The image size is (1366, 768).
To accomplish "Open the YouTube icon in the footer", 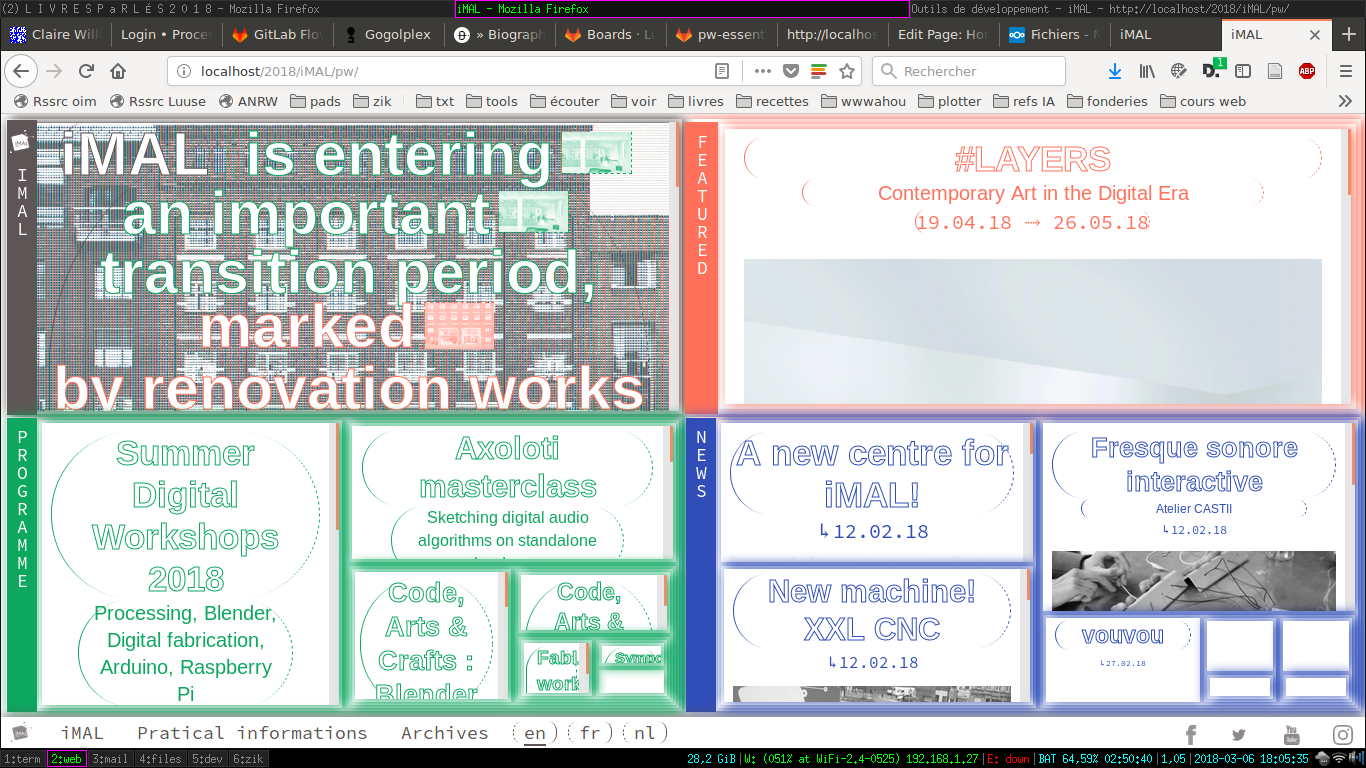I will pos(1291,734).
